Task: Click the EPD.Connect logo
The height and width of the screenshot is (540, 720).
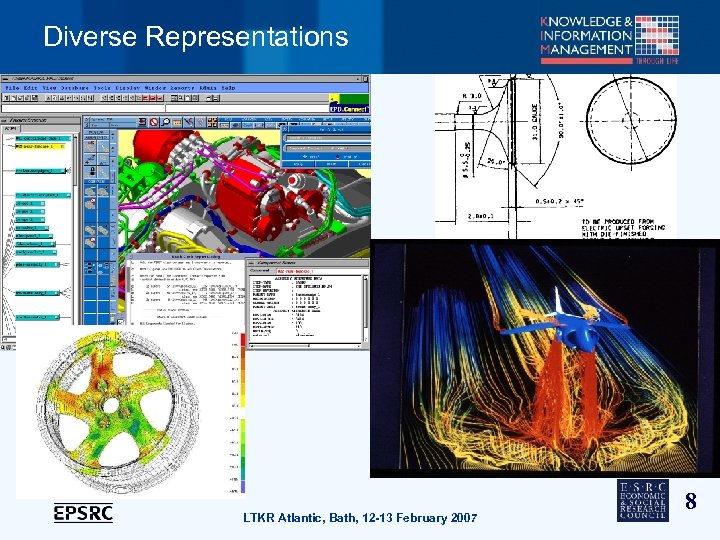Action: (x=349, y=104)
